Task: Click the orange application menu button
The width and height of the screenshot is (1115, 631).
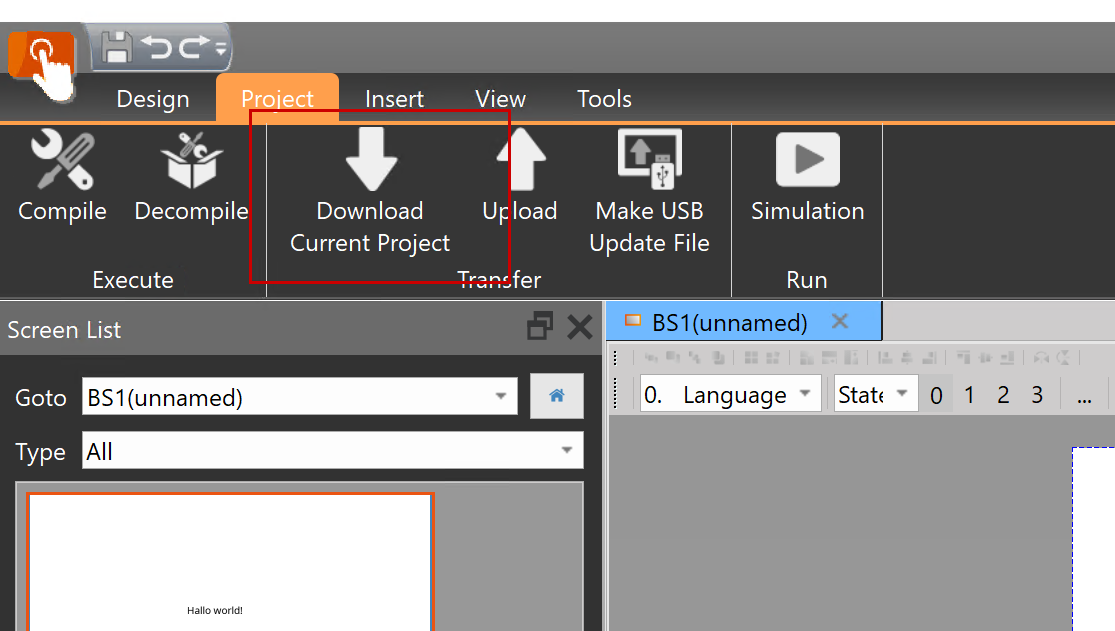Action: pos(41,52)
